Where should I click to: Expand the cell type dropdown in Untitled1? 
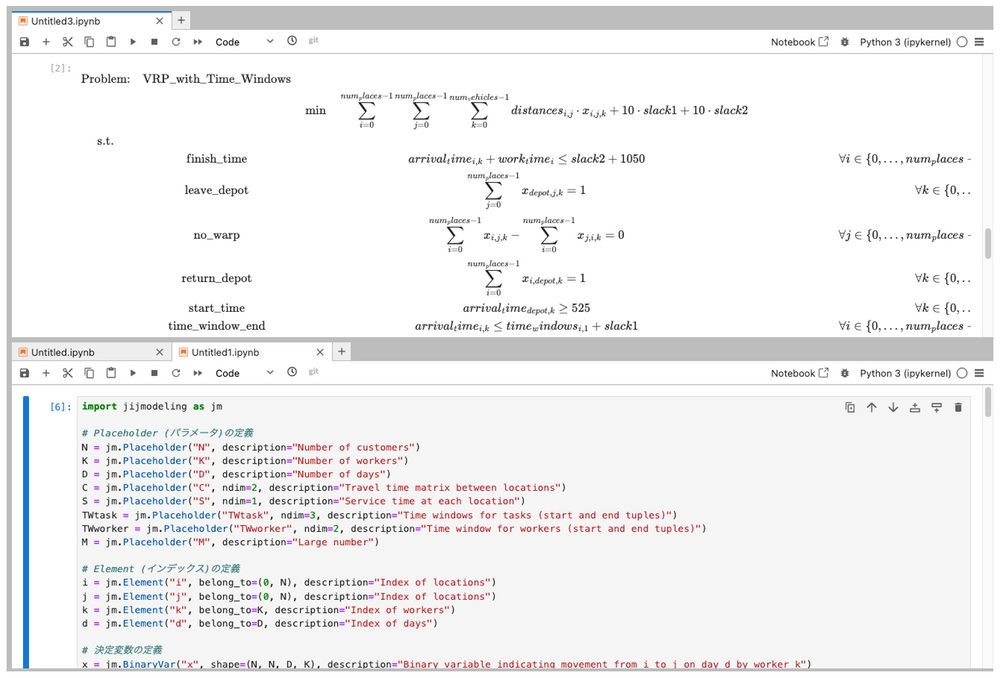click(x=244, y=373)
